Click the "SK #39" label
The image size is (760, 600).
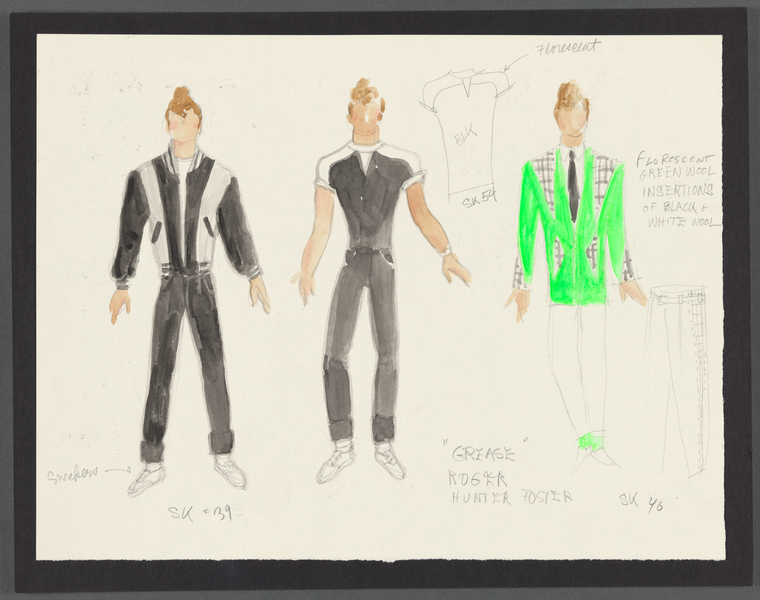[x=200, y=513]
